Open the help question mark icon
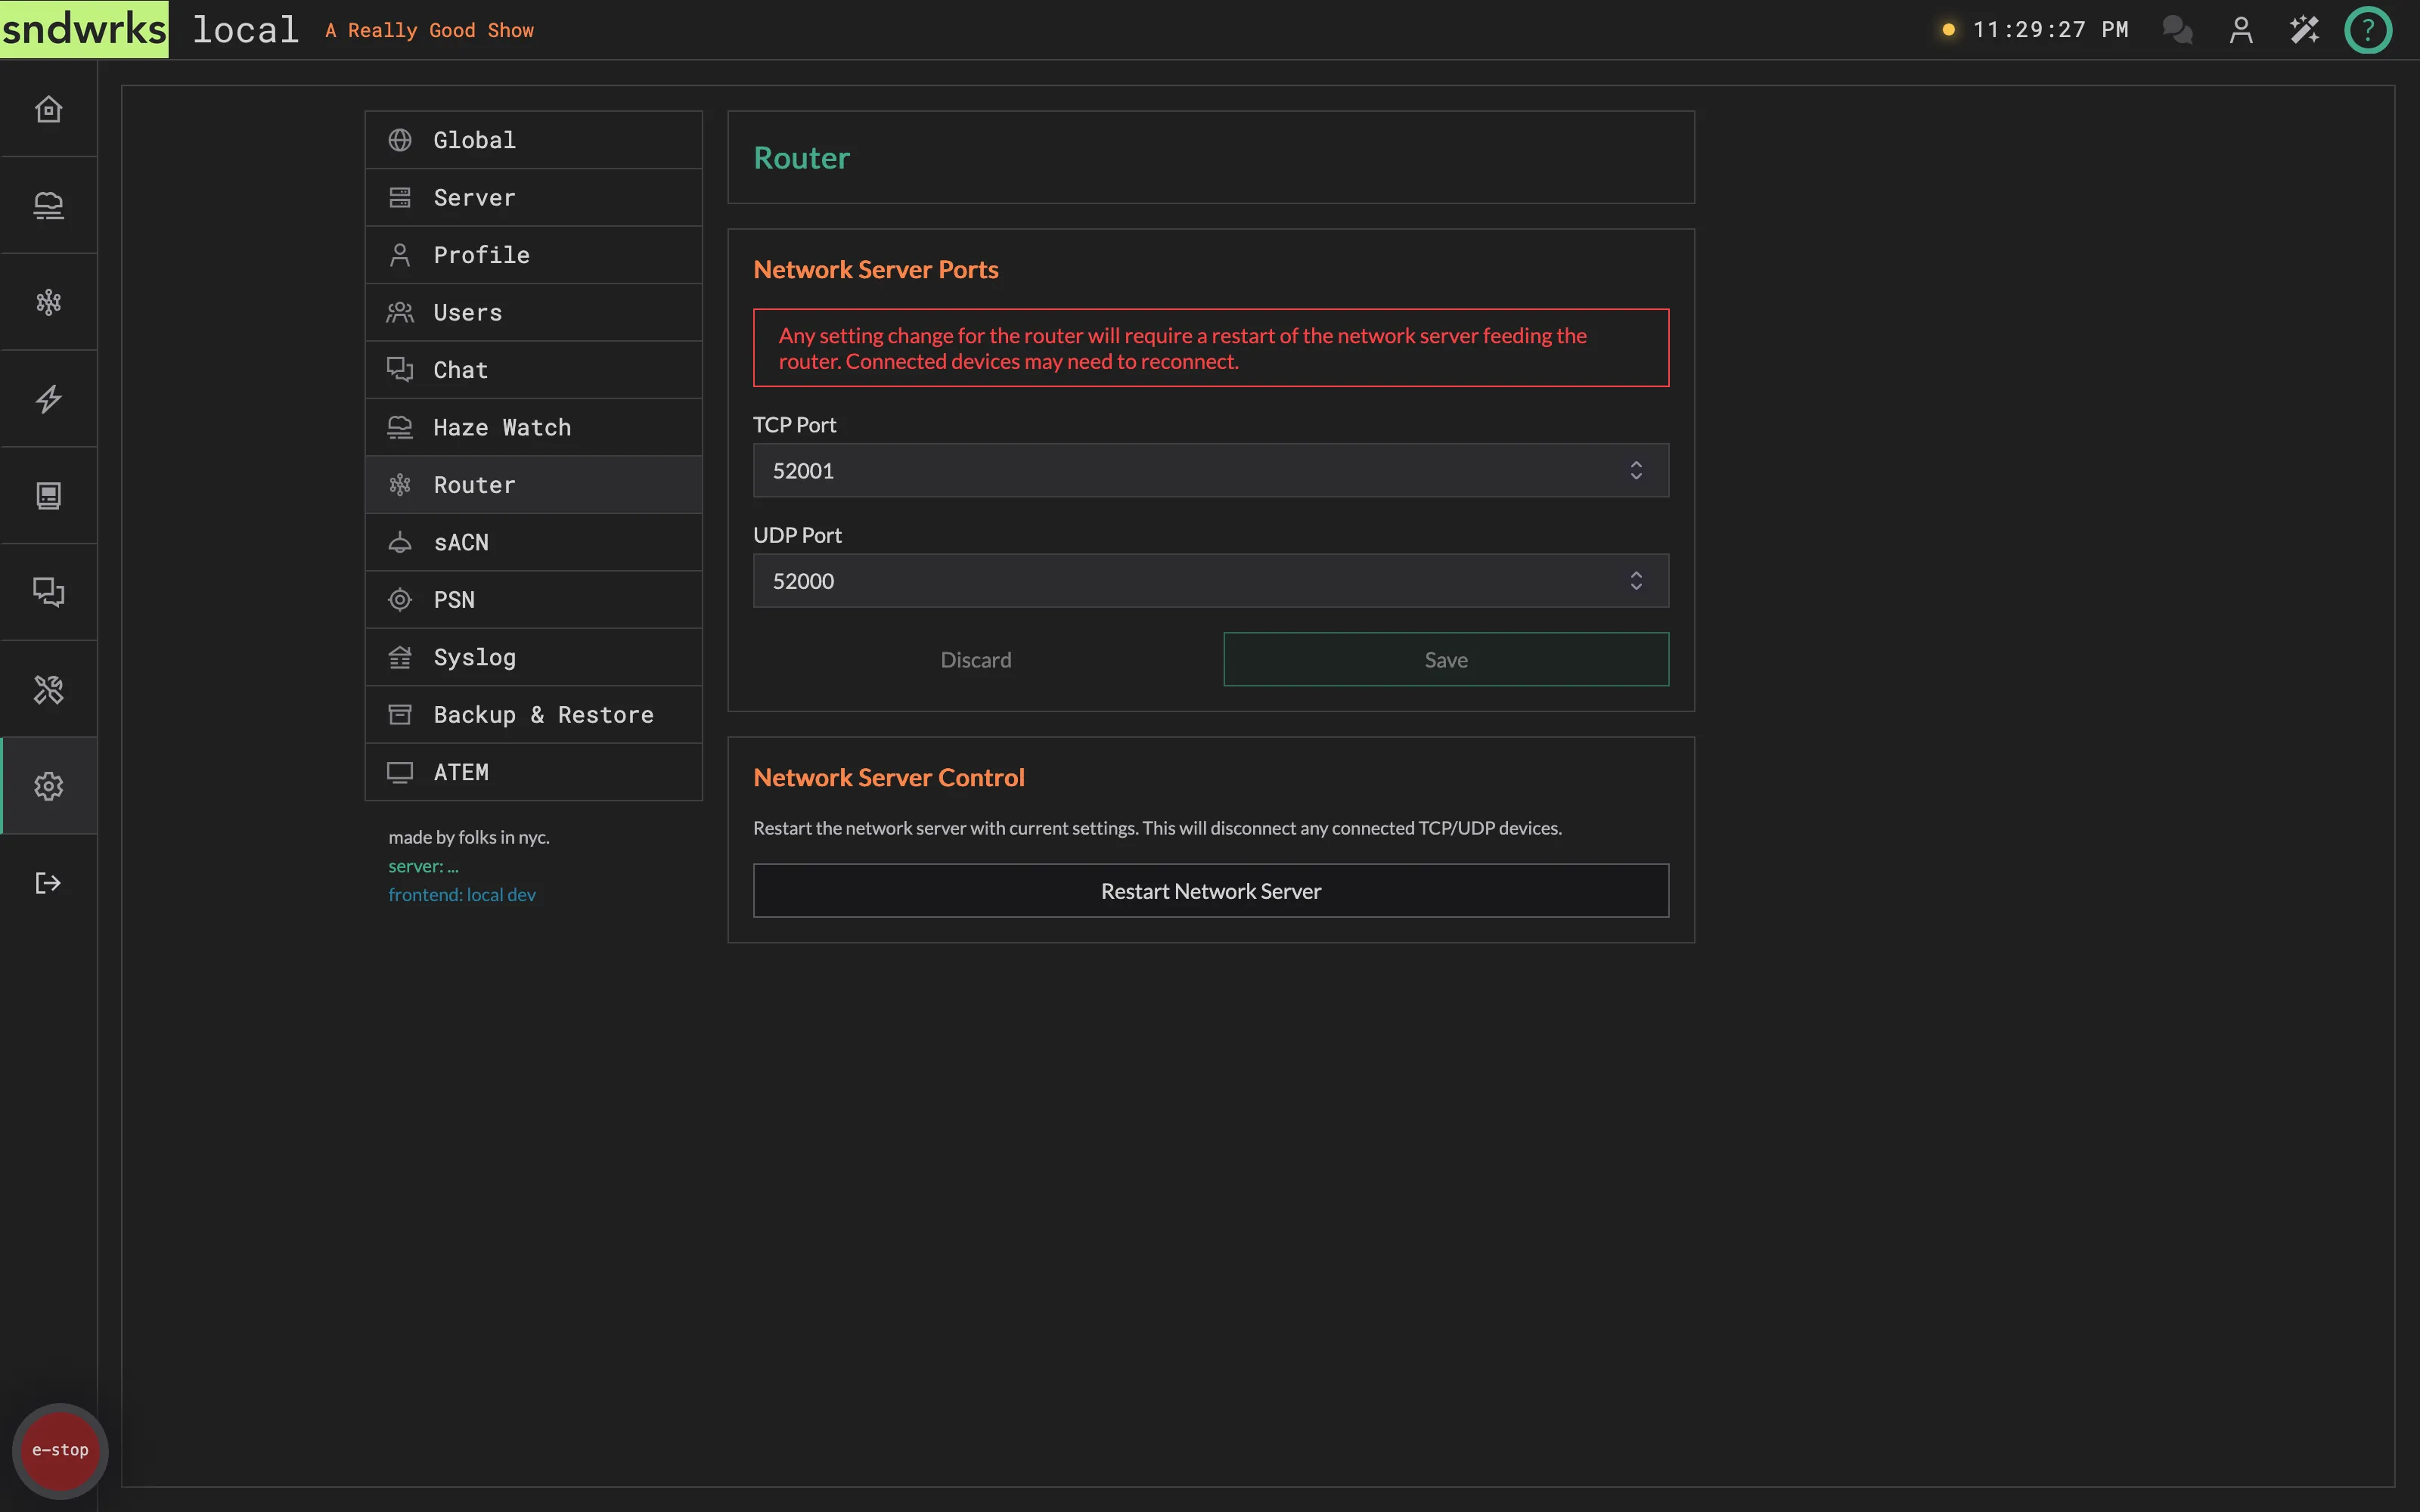Viewport: 2420px width, 1512px height. point(2368,30)
